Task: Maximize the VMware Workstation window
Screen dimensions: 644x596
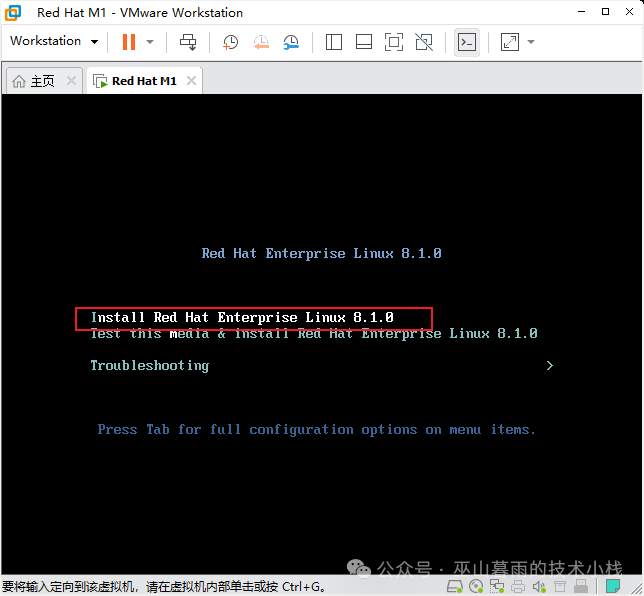Action: coord(605,12)
